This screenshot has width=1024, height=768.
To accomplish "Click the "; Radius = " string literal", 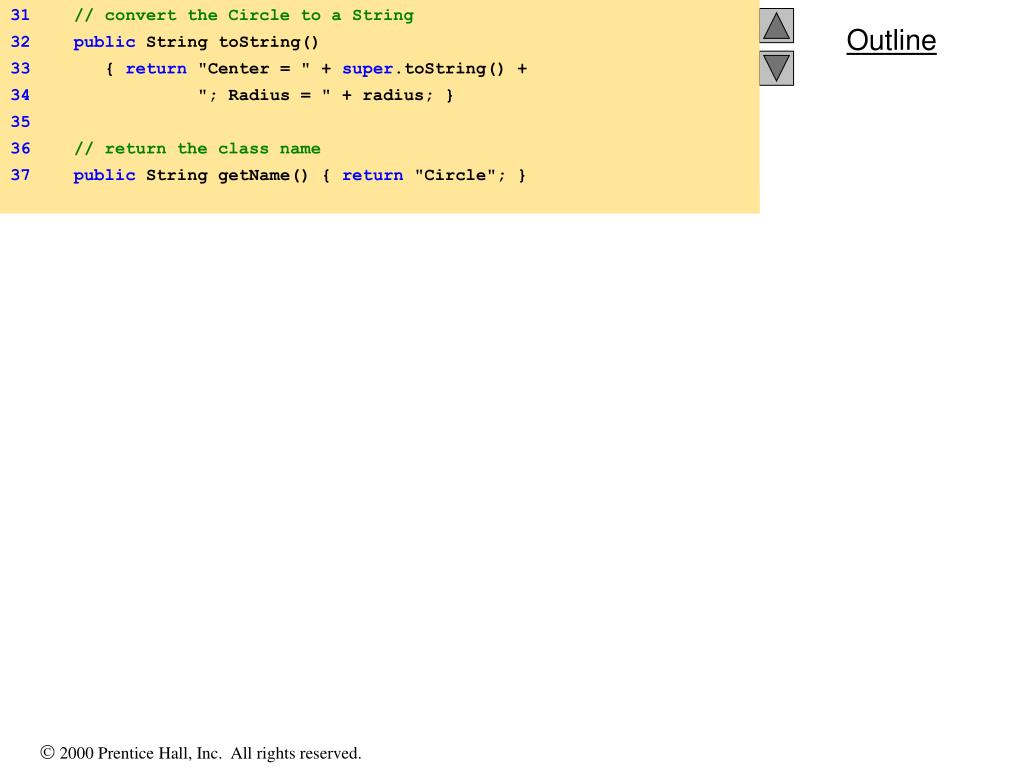I will [x=264, y=95].
